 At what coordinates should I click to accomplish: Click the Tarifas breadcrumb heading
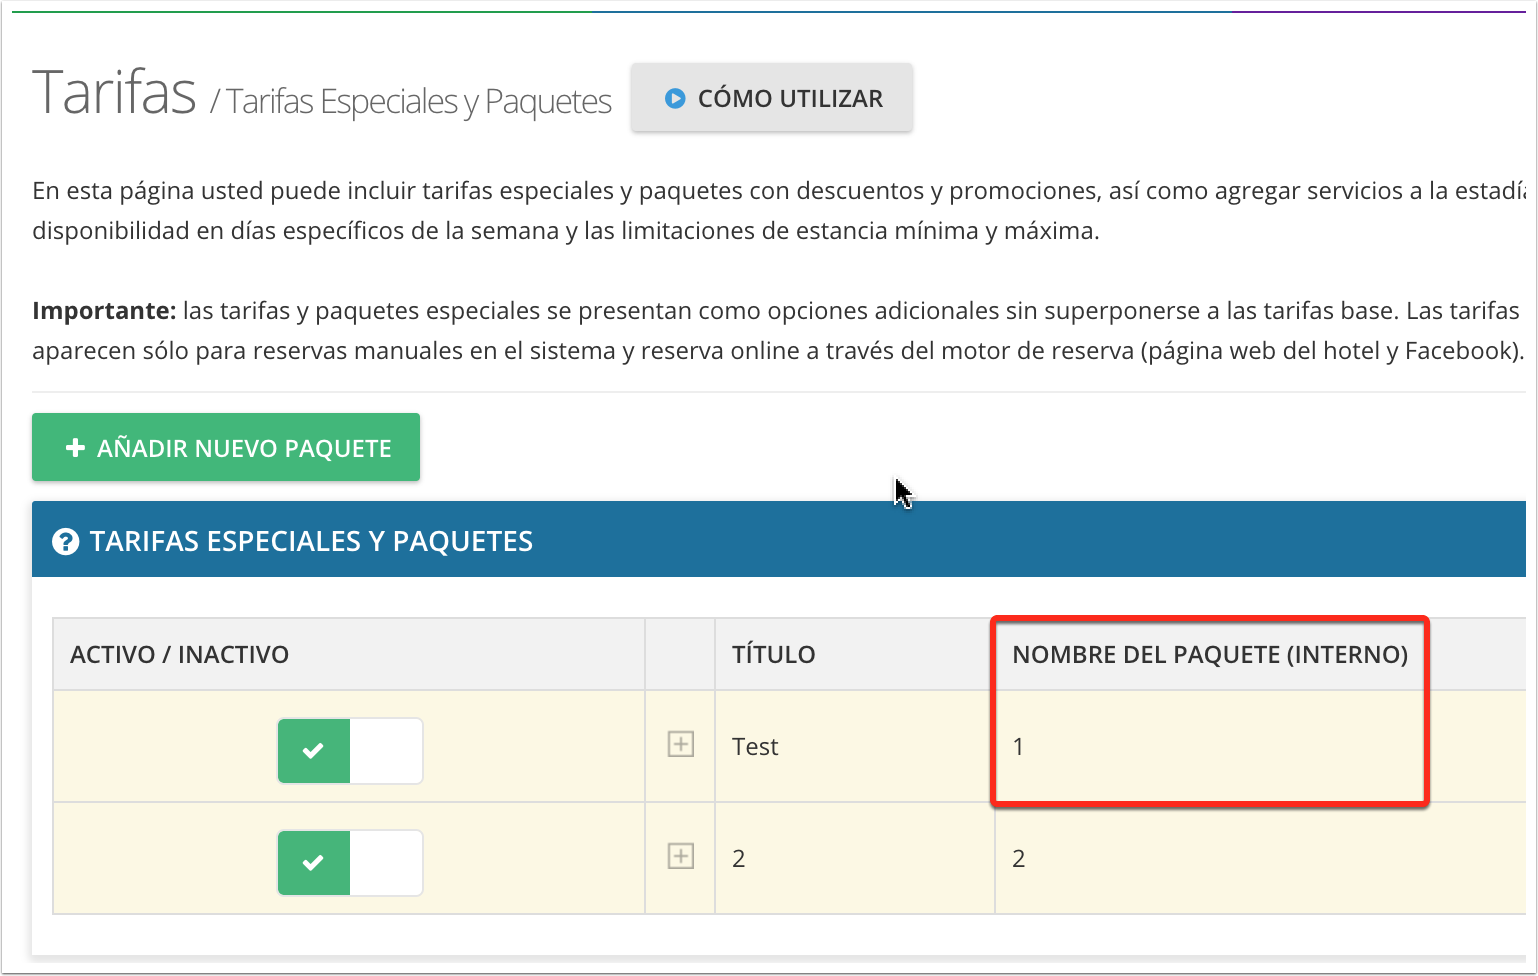coord(114,93)
